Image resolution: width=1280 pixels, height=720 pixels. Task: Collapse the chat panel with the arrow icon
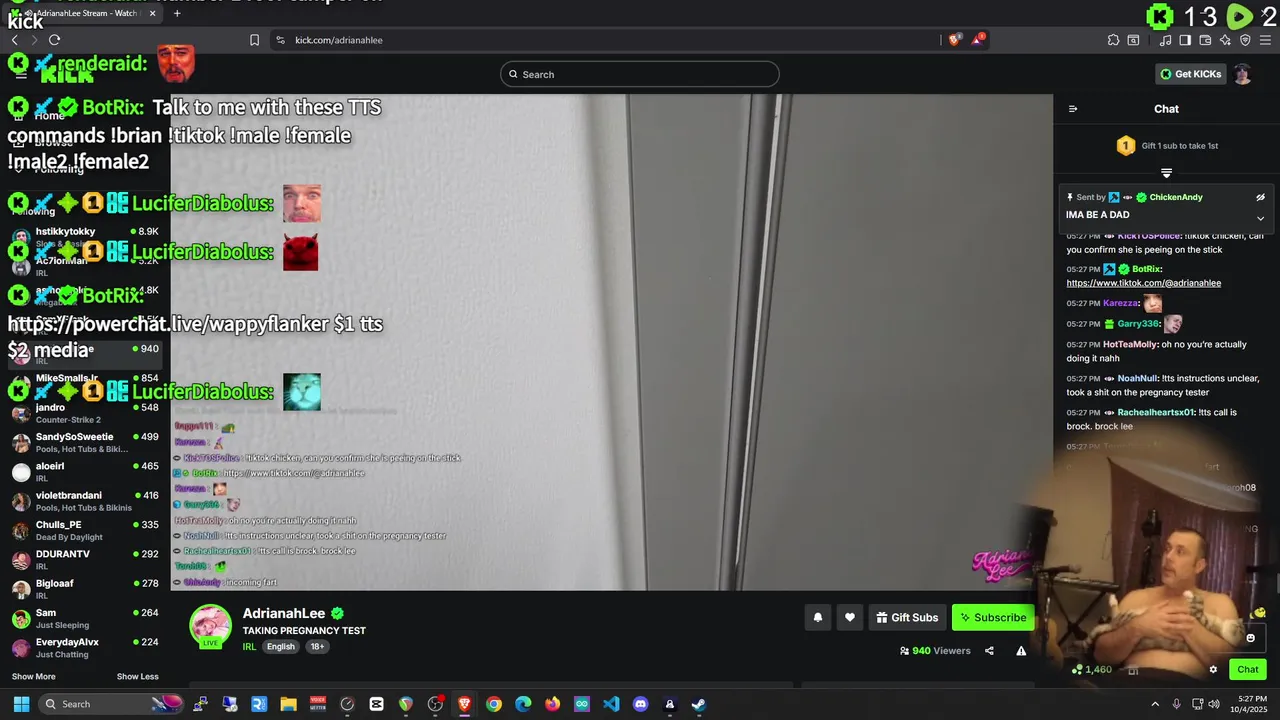(x=1073, y=109)
